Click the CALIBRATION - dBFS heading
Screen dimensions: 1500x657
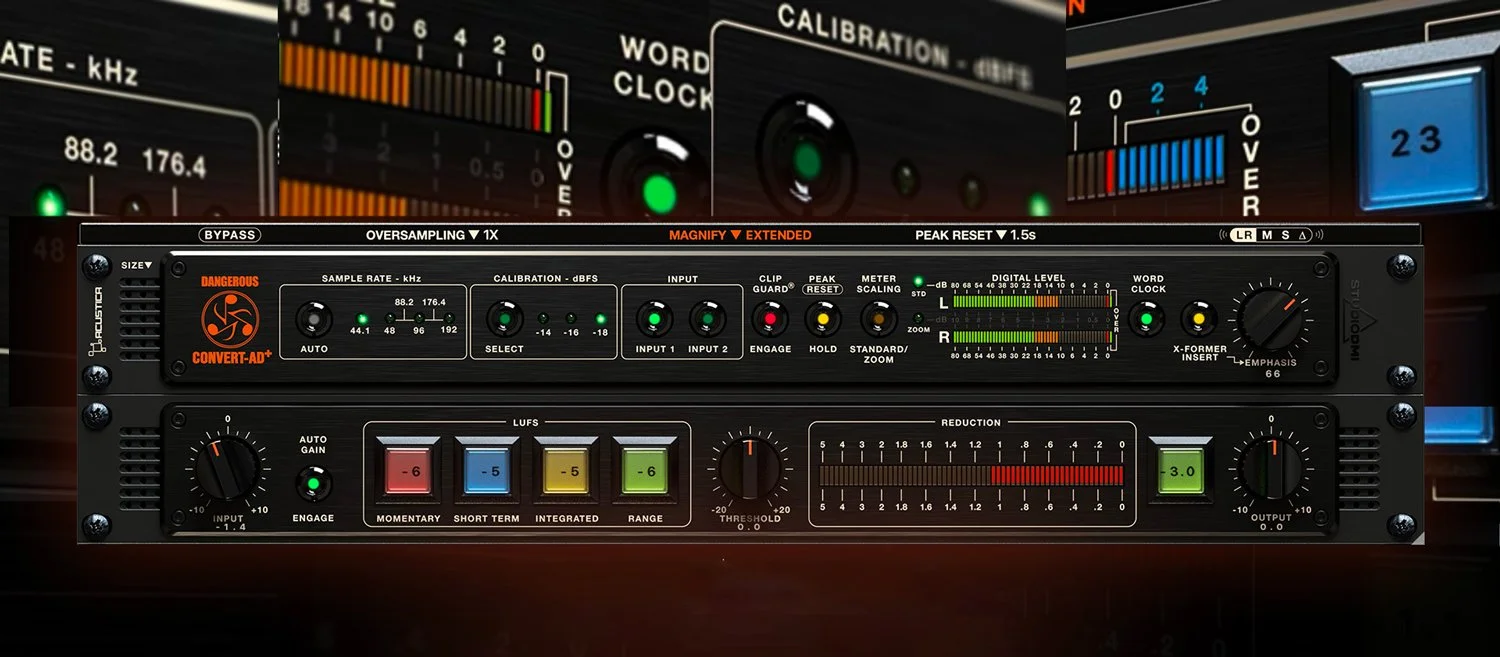[x=545, y=279]
